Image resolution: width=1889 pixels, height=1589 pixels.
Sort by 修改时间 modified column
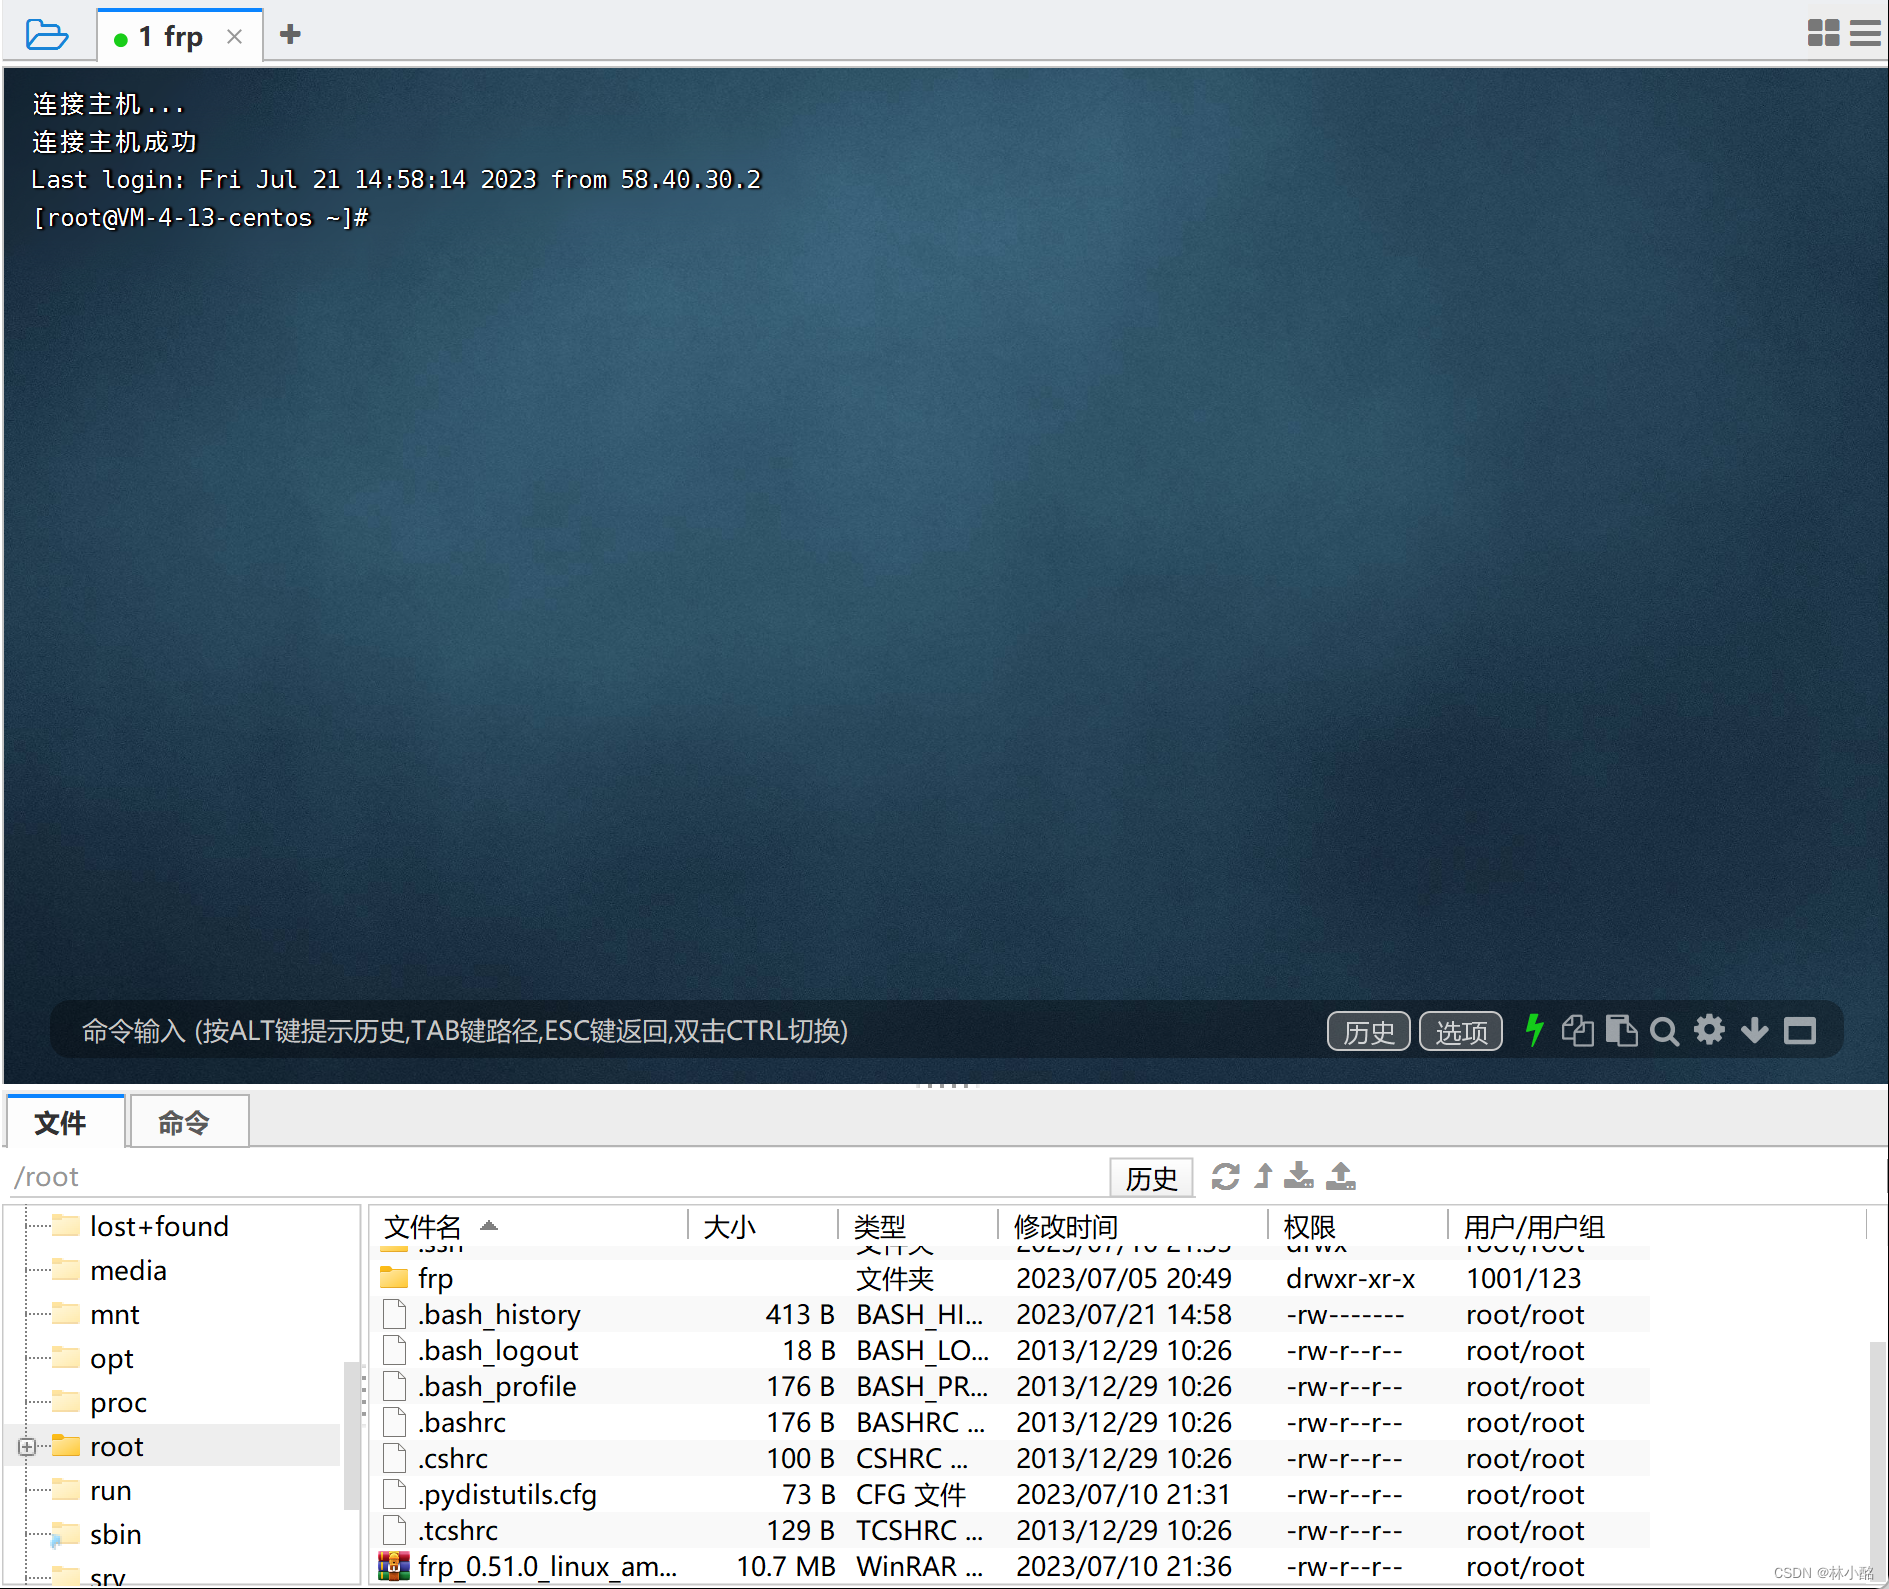[x=1133, y=1226]
